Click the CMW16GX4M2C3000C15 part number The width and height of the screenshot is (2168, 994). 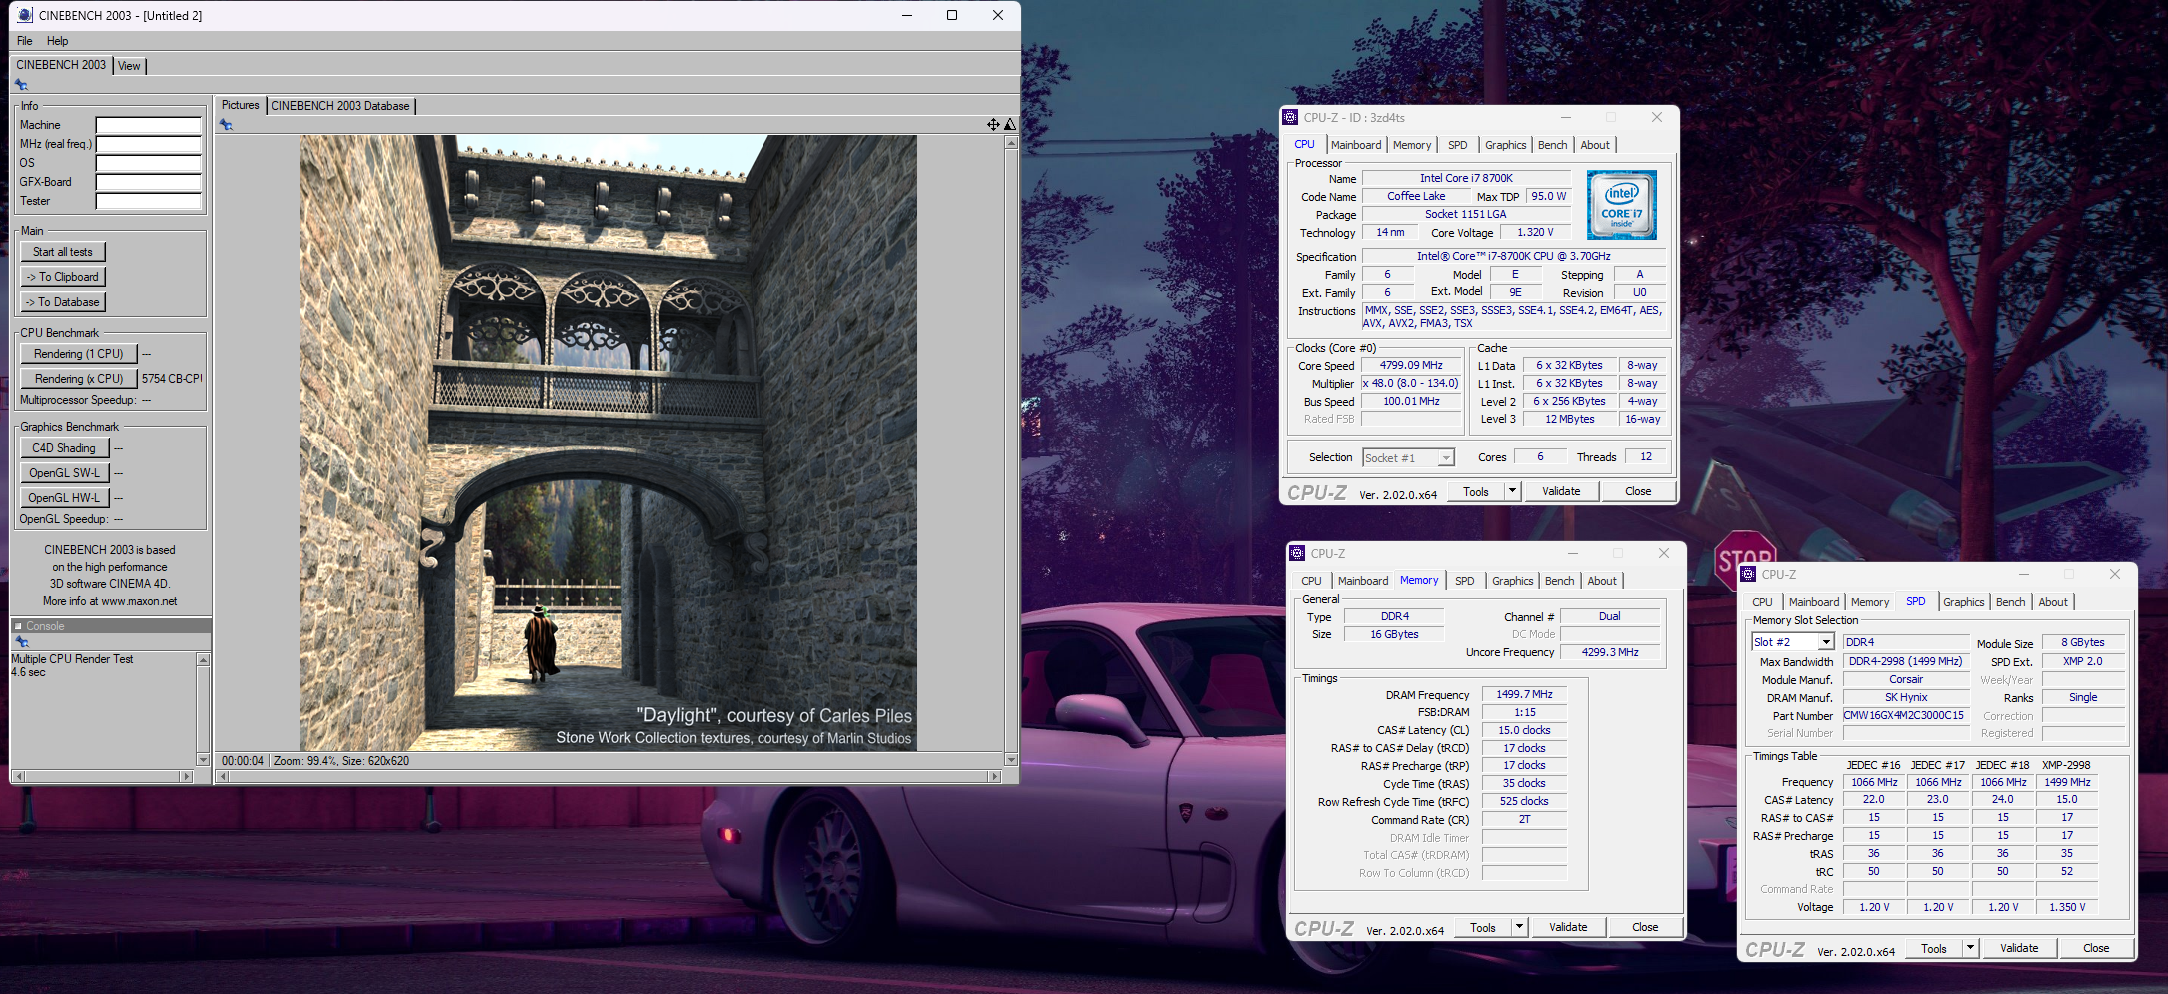point(1904,715)
